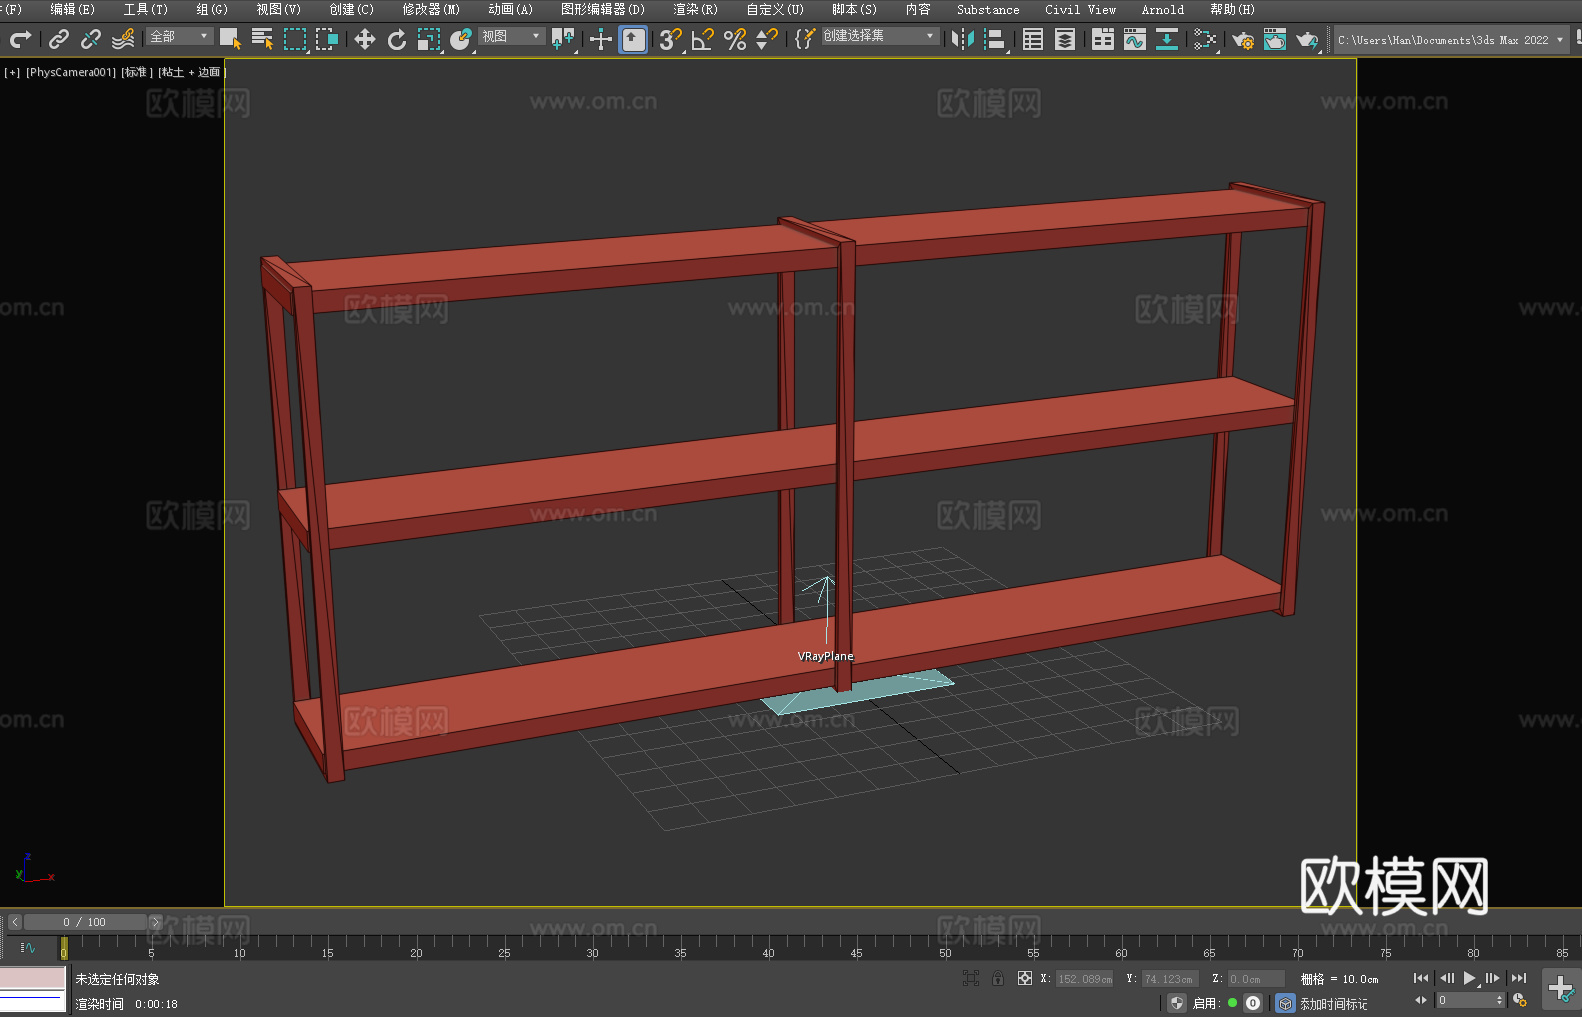1582x1017 pixels.
Task: Toggle Angle Snap
Action: (x=703, y=39)
